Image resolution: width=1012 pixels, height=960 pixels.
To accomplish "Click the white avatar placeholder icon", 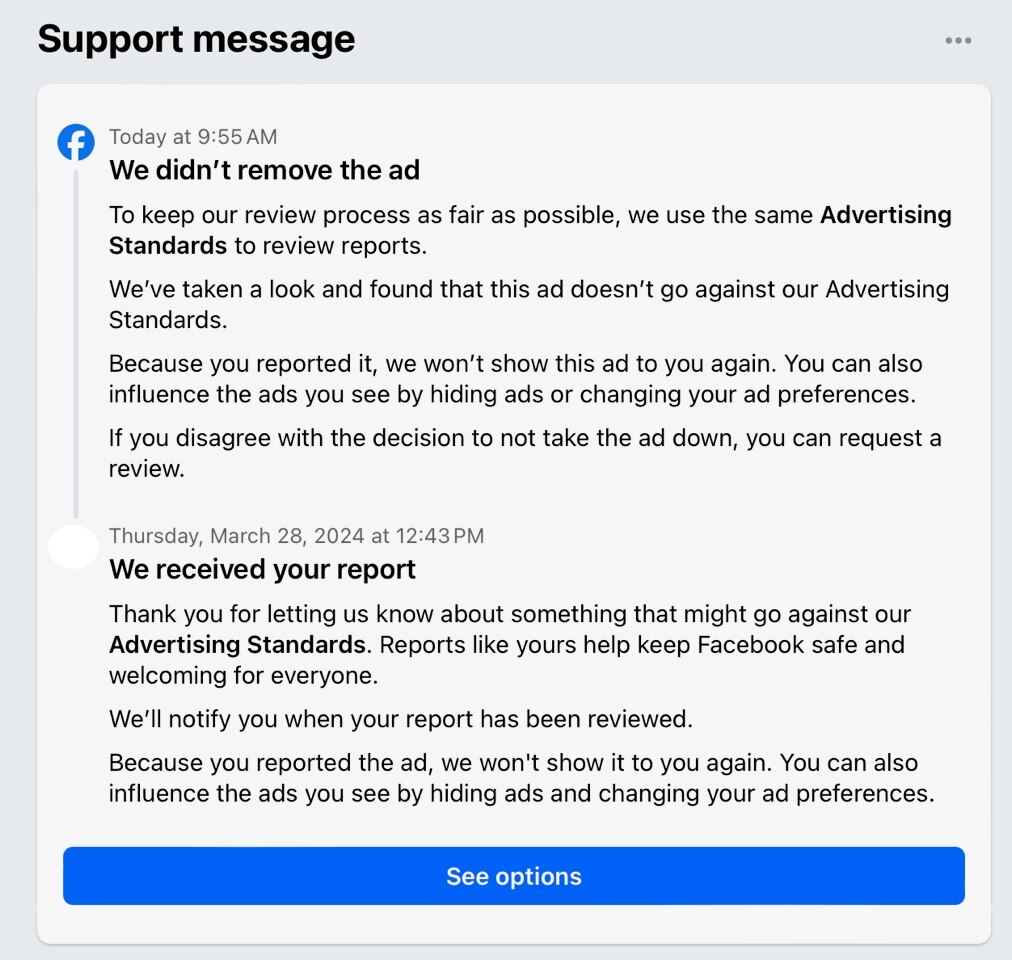I will pos(74,547).
